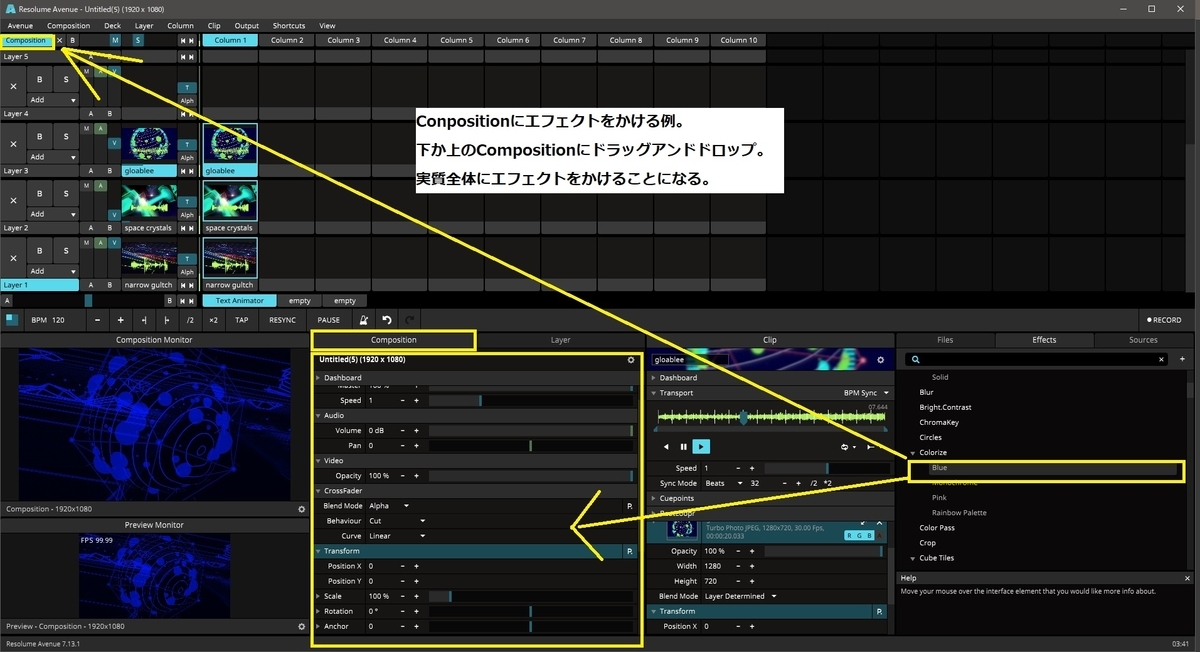Image resolution: width=1200 pixels, height=652 pixels.
Task: Close the Help panel
Action: point(1187,578)
